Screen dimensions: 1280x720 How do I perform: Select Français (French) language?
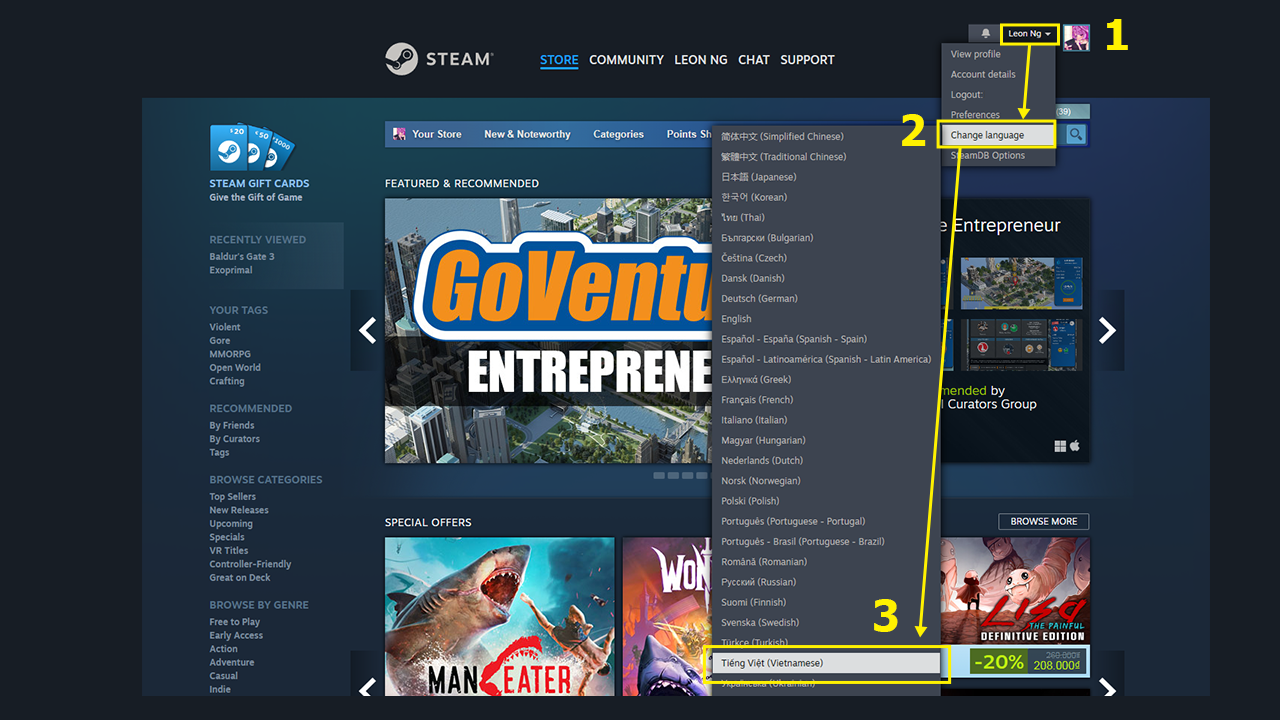826,400
